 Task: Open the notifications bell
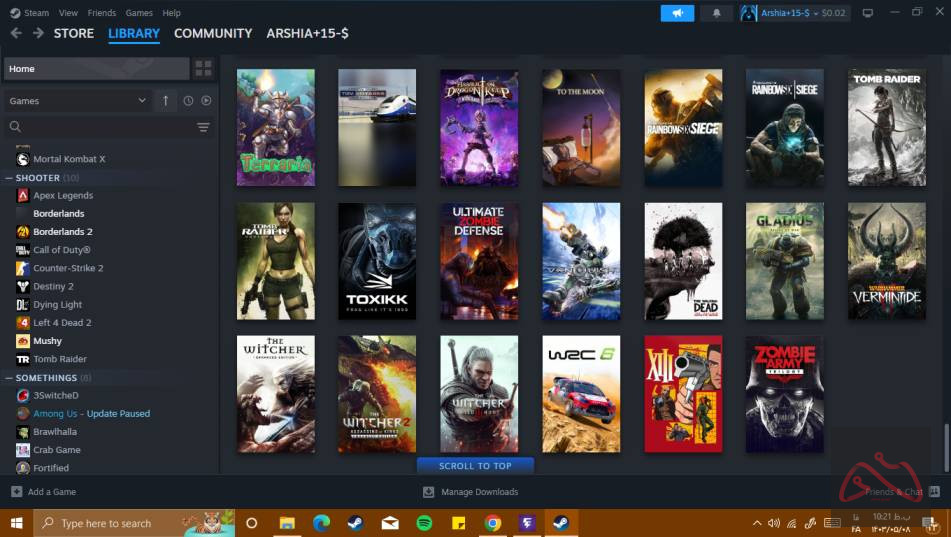(x=716, y=13)
